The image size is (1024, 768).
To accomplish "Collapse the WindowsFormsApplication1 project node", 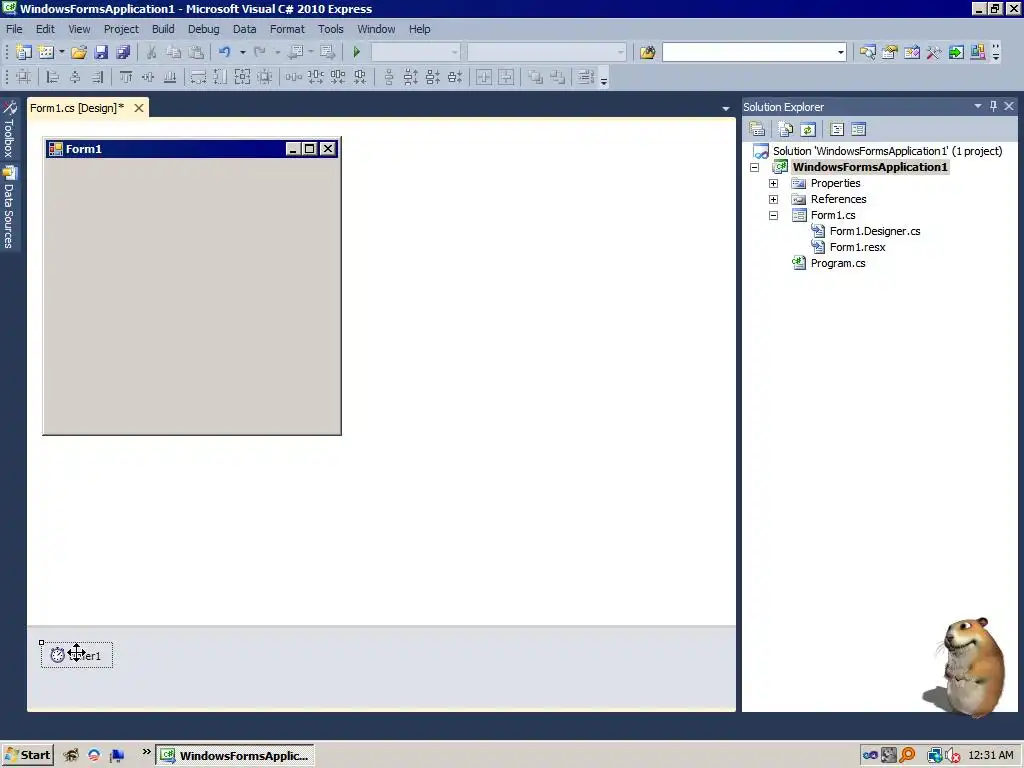I will click(754, 167).
